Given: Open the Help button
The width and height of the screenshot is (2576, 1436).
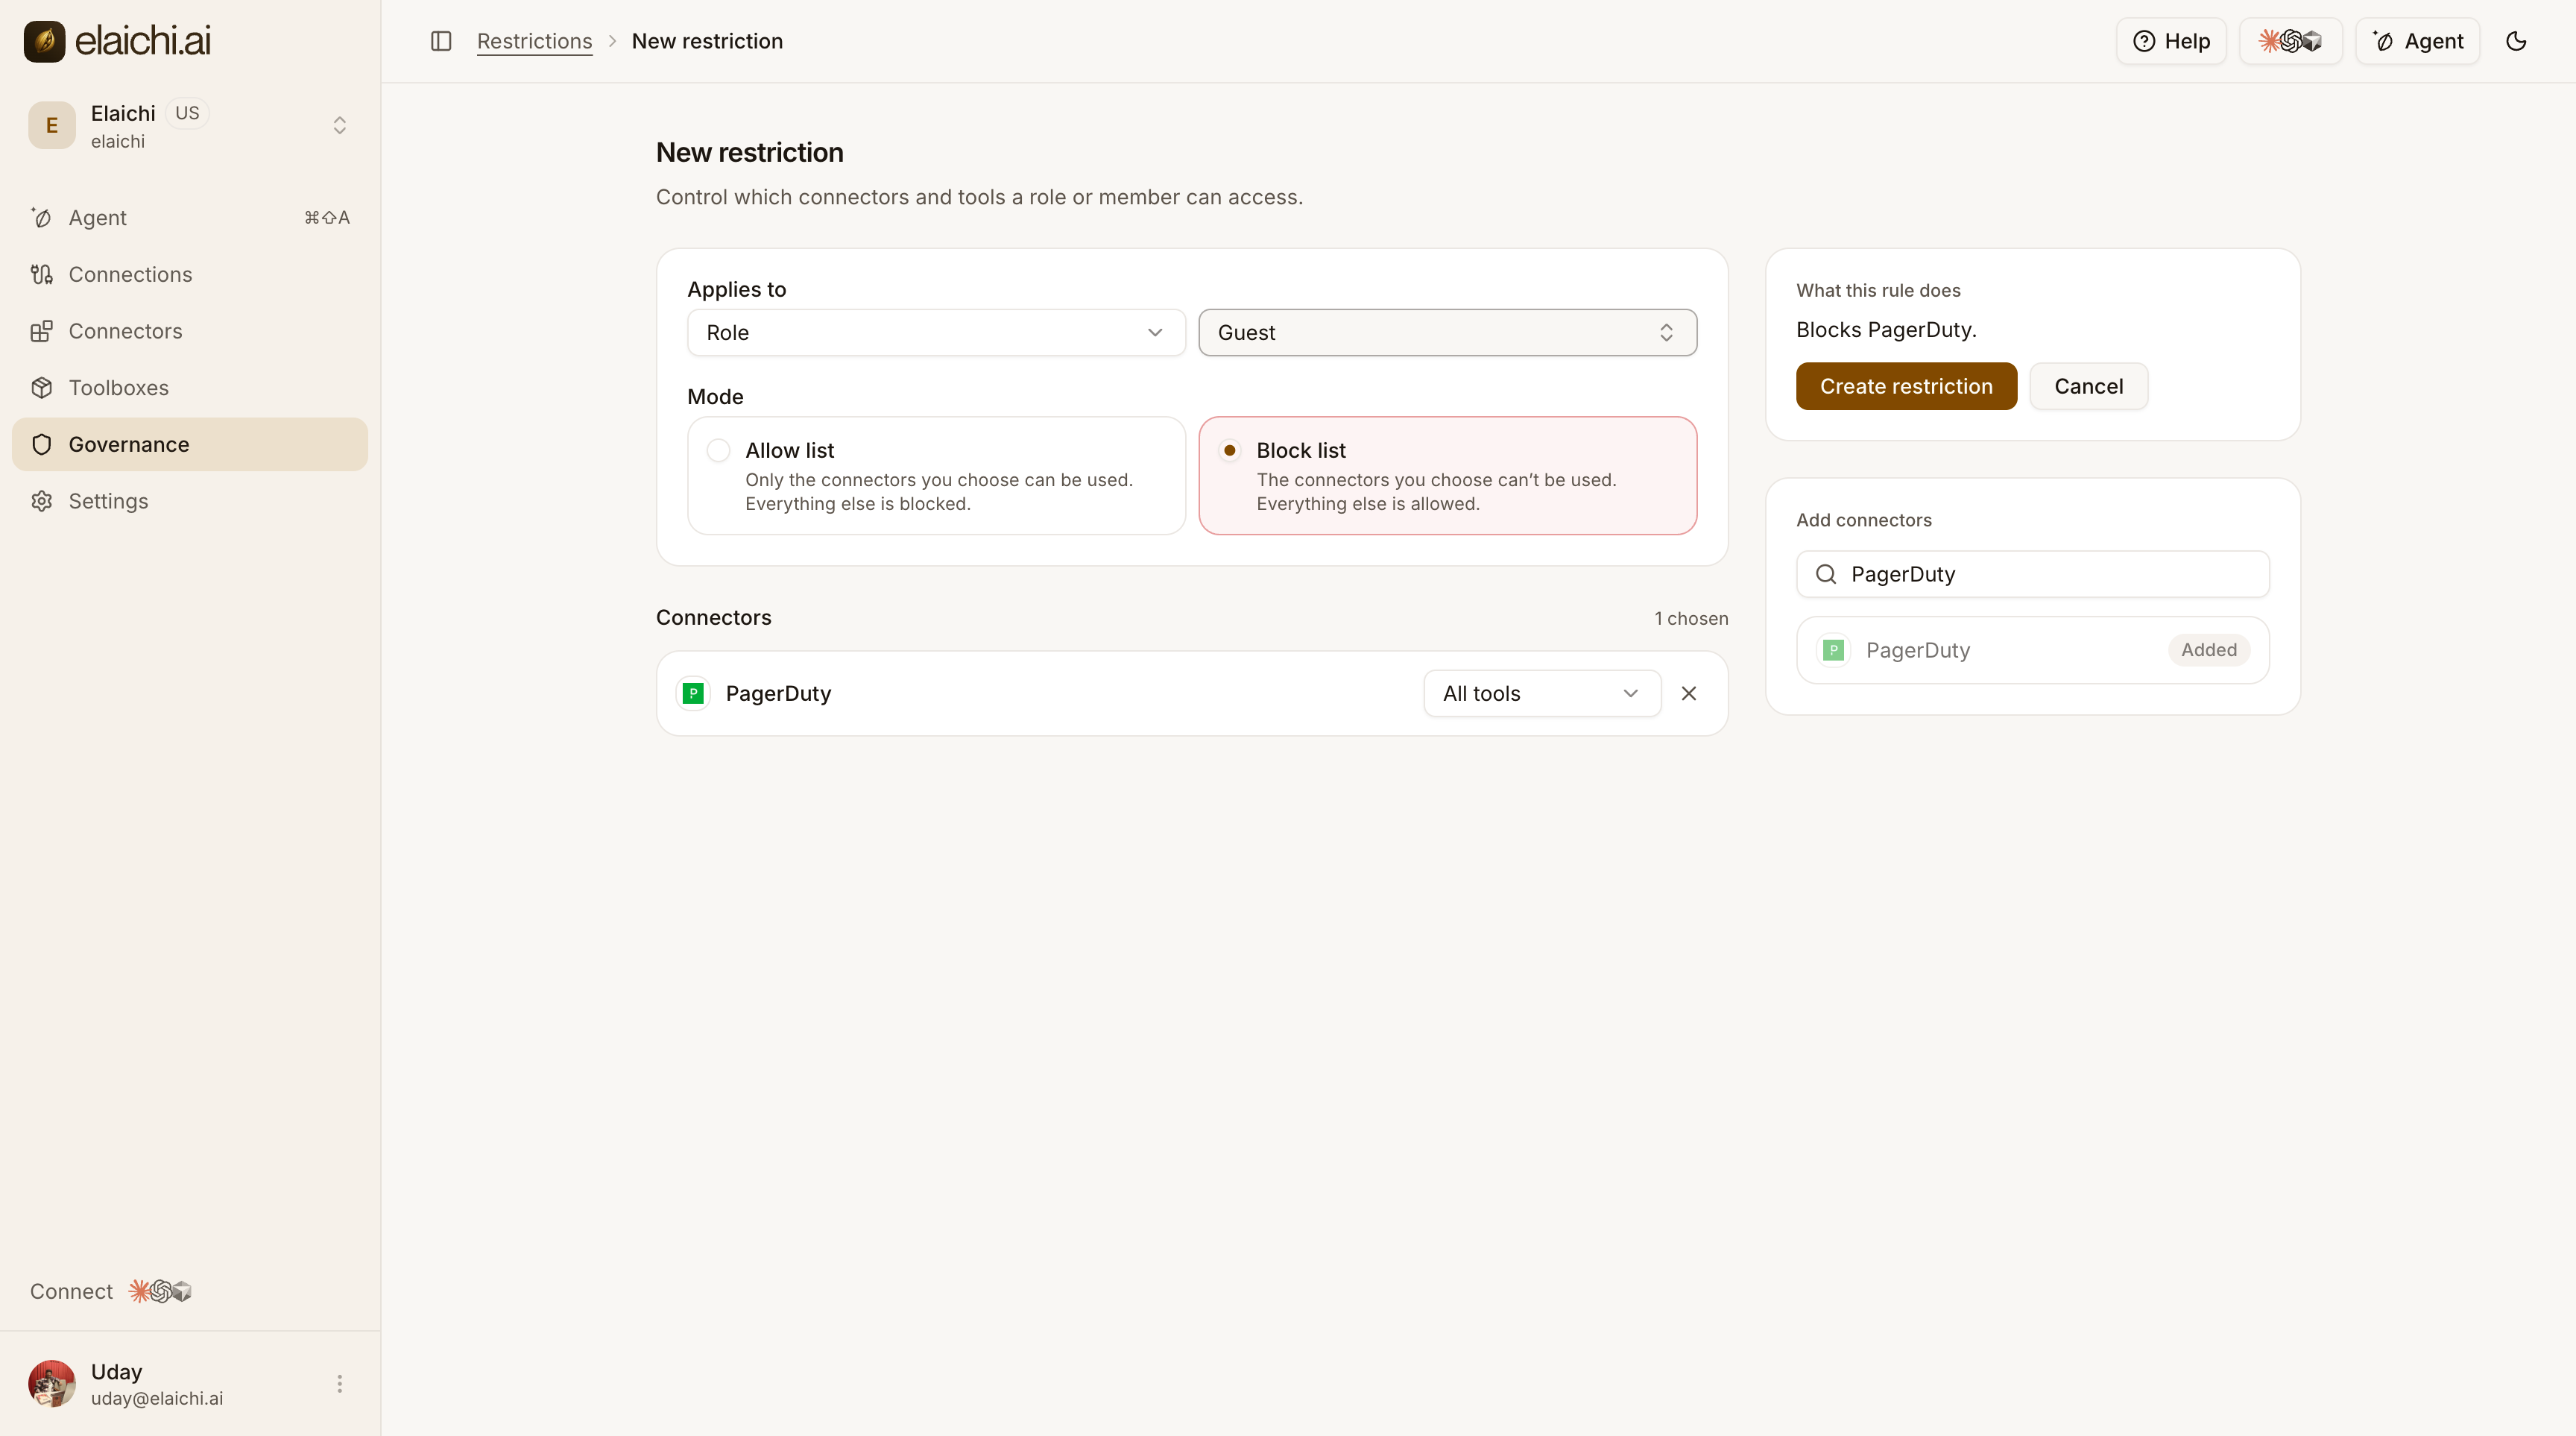Looking at the screenshot, I should pos(2171,41).
